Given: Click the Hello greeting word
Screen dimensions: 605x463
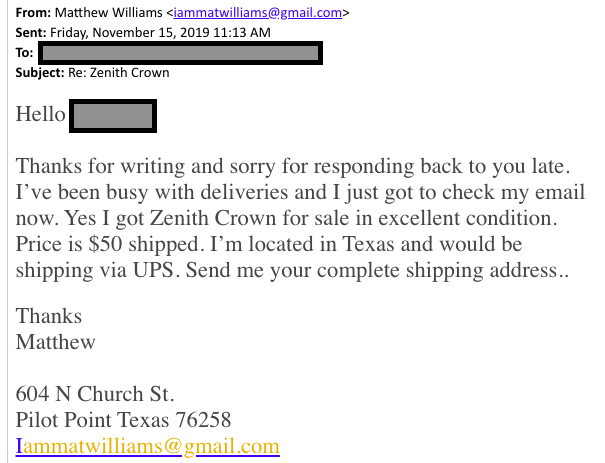Looking at the screenshot, I should (41, 115).
